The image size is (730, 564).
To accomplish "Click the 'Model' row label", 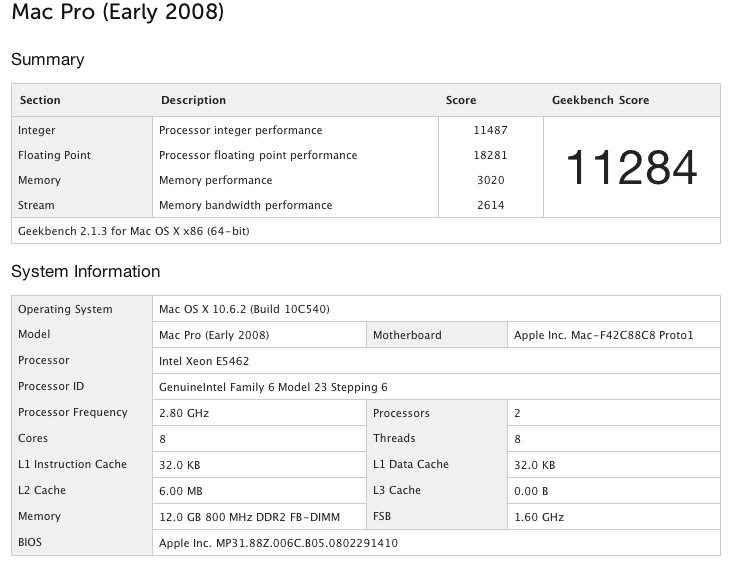I will [x=34, y=334].
